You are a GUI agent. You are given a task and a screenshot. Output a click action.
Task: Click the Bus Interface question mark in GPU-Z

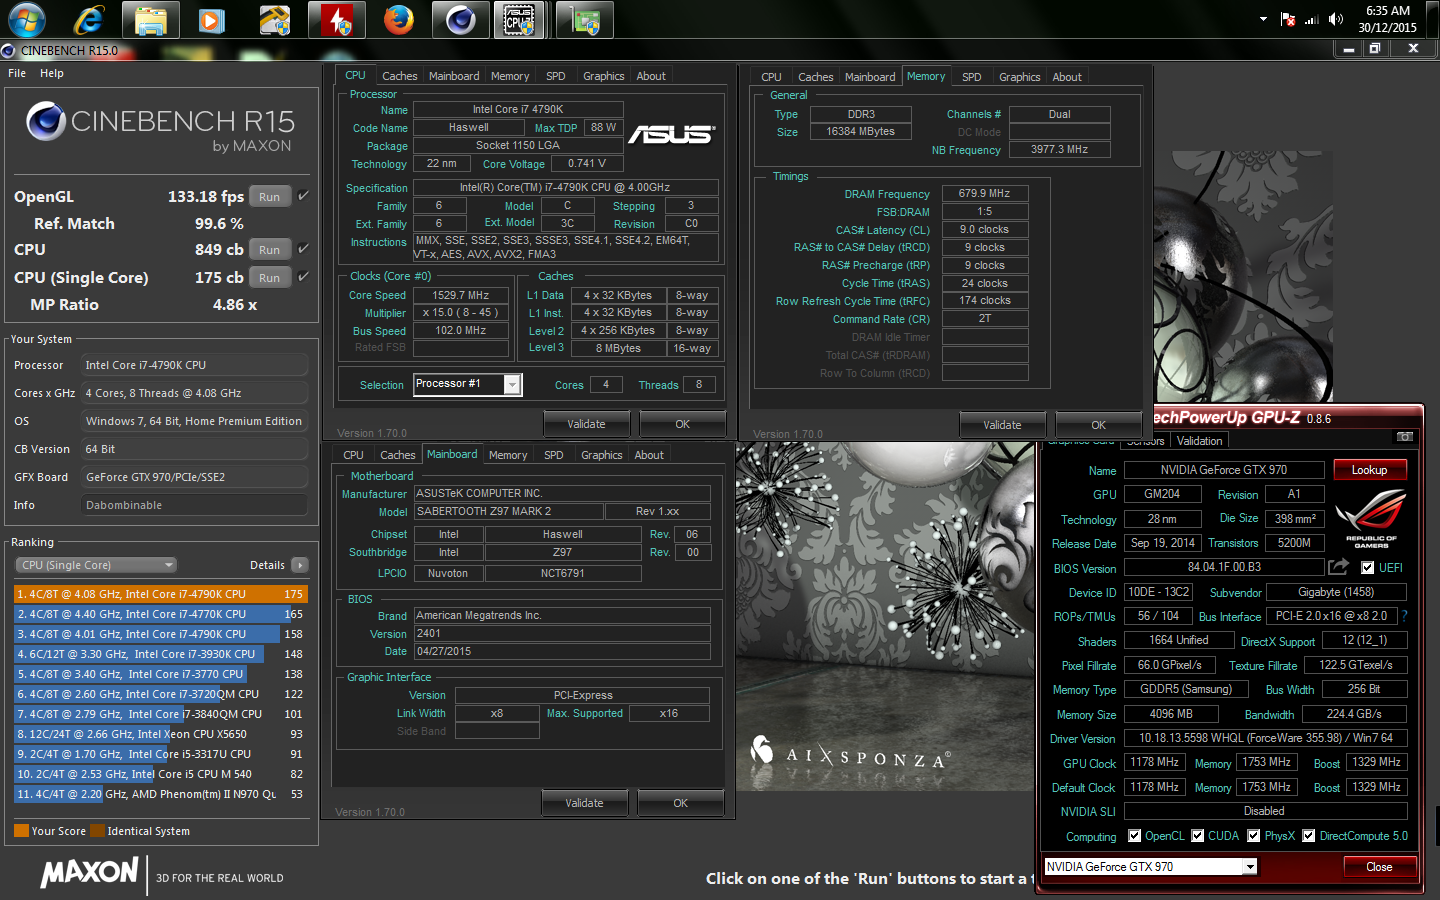(1404, 616)
